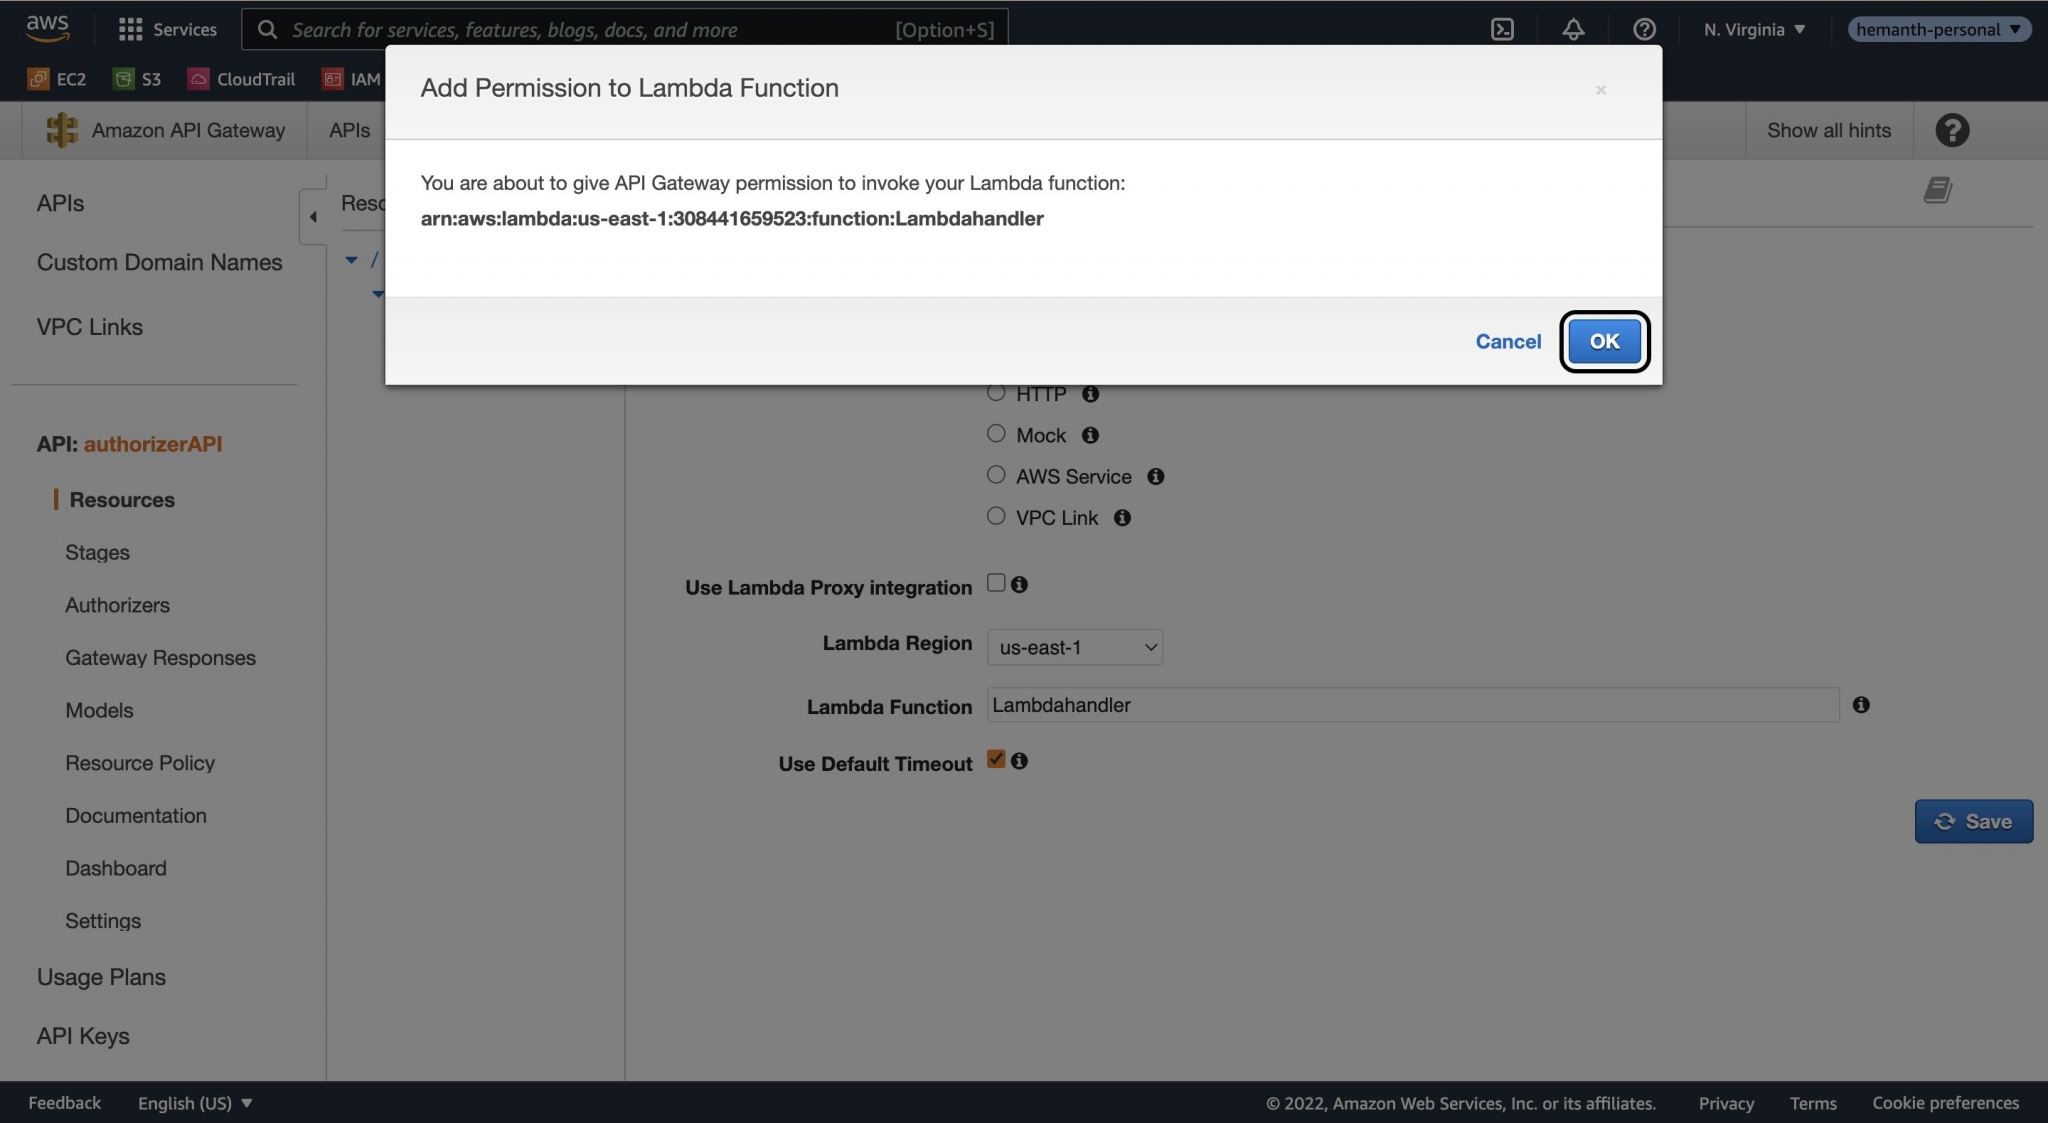Open Stages in the API sidebar
2048x1123 pixels.
point(97,552)
